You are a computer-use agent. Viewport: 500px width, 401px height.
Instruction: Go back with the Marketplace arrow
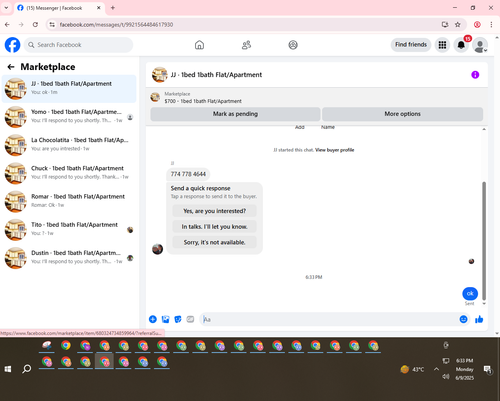[11, 67]
